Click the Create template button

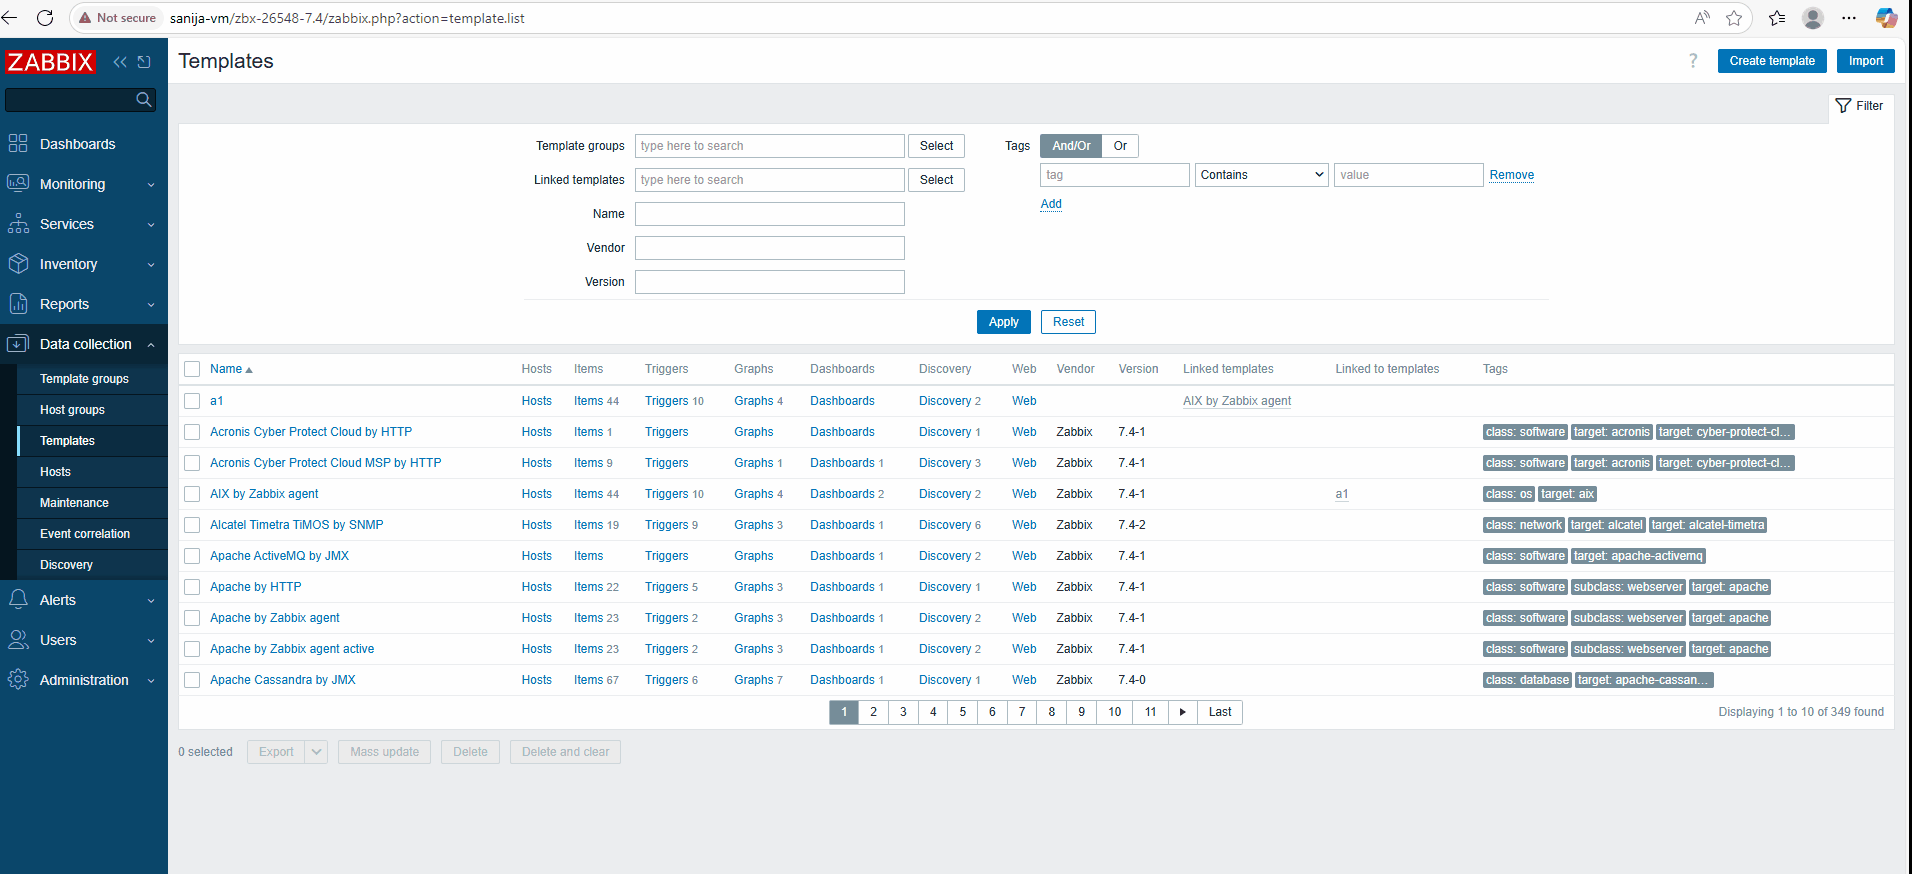pyautogui.click(x=1772, y=61)
